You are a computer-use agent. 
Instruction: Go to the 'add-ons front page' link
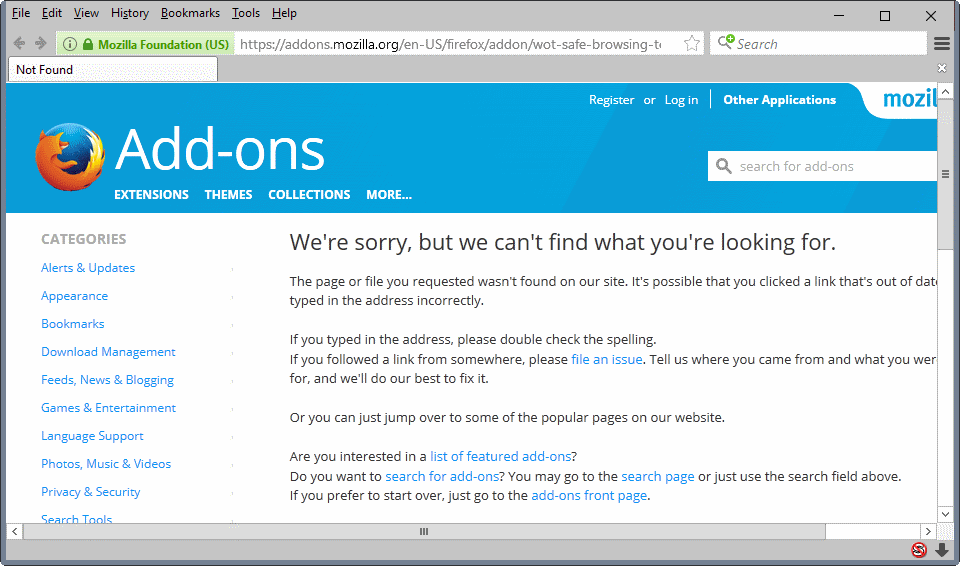pyautogui.click(x=589, y=496)
